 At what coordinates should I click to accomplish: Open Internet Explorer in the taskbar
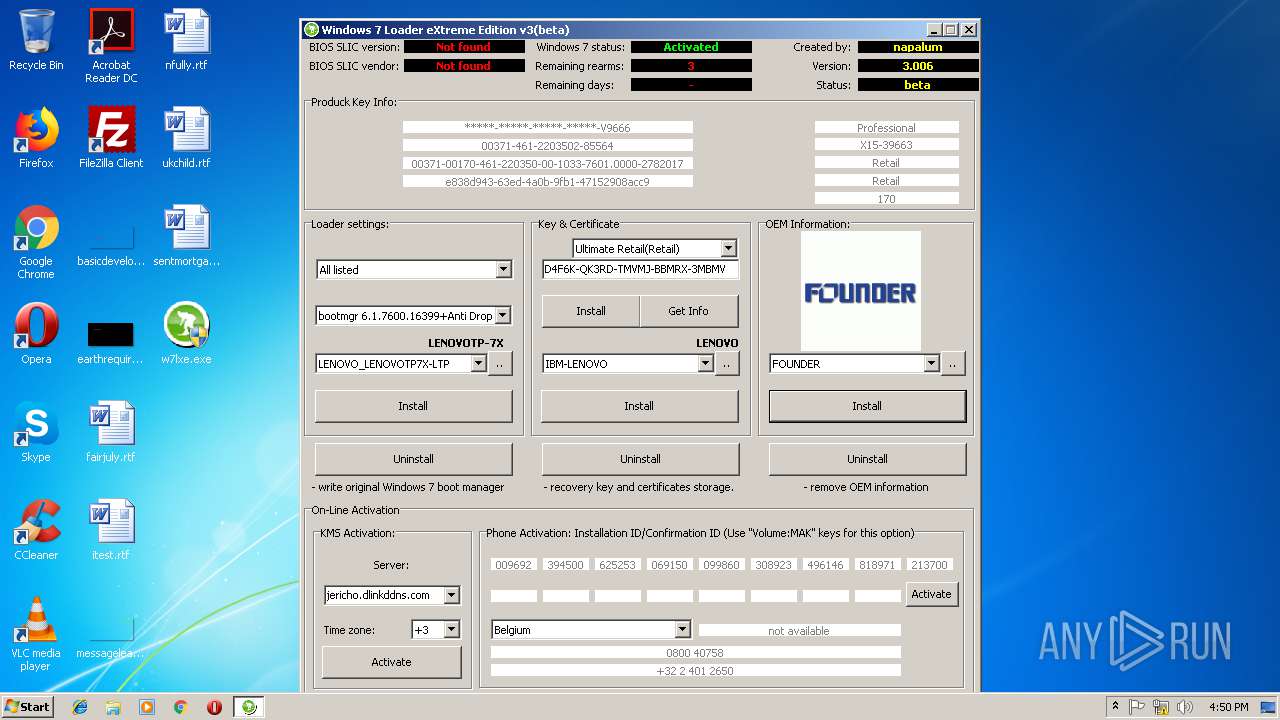80,707
